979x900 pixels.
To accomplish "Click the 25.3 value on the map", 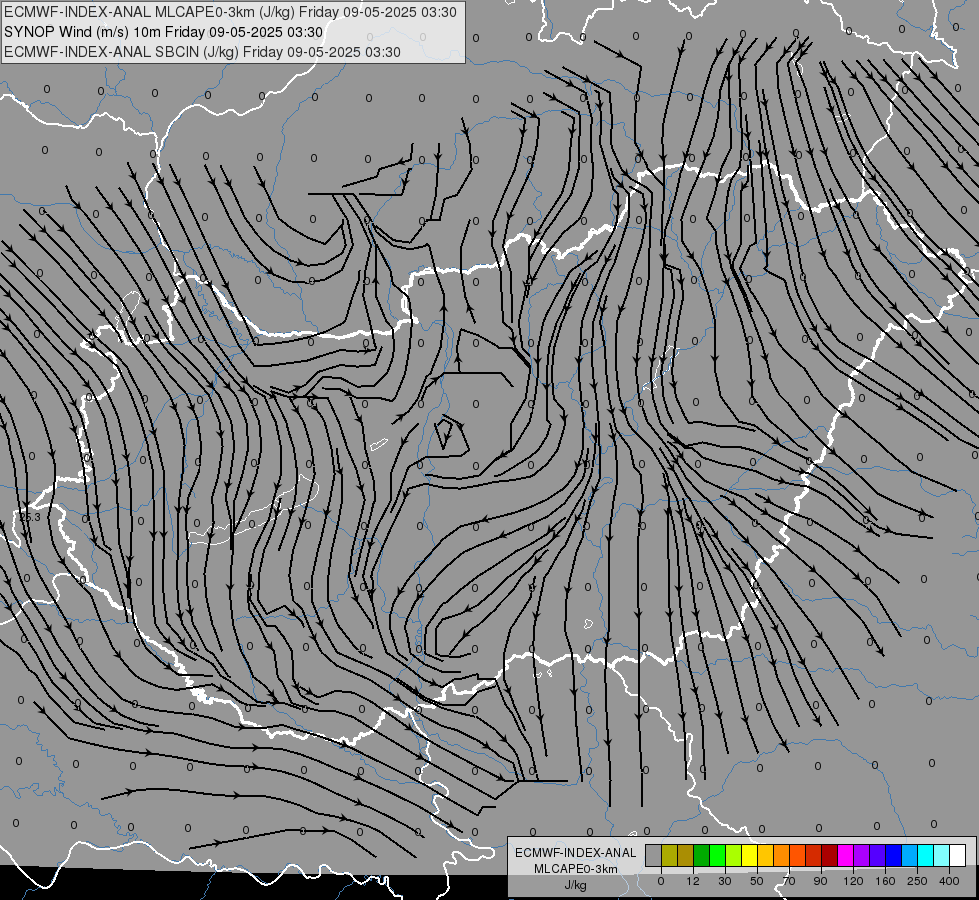I will coord(29,517).
